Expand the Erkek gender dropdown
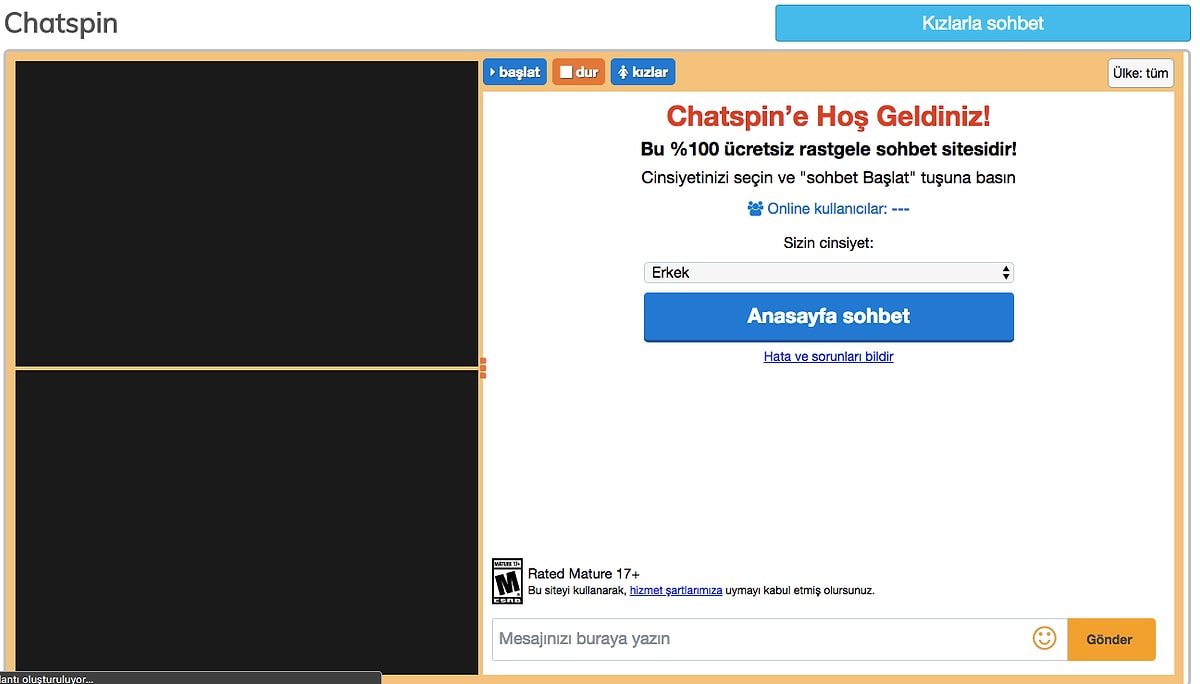This screenshot has width=1200, height=684. tap(828, 272)
